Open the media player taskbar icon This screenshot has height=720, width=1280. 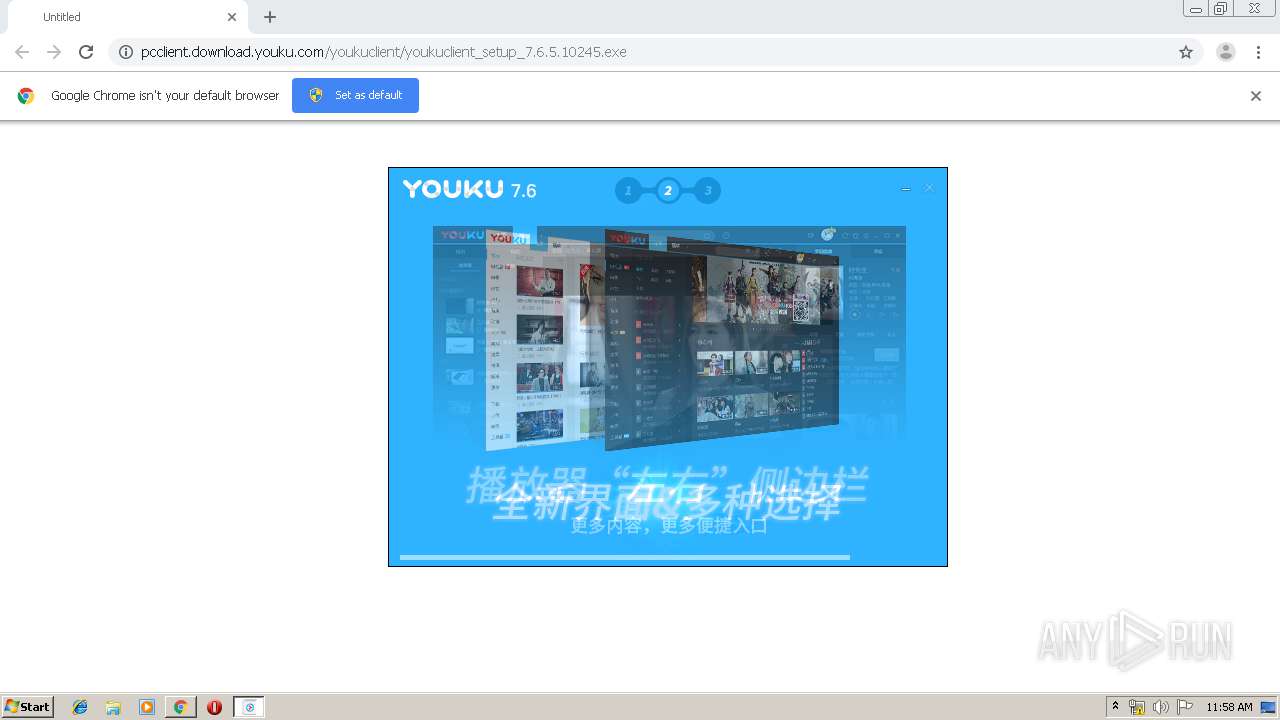pos(147,707)
